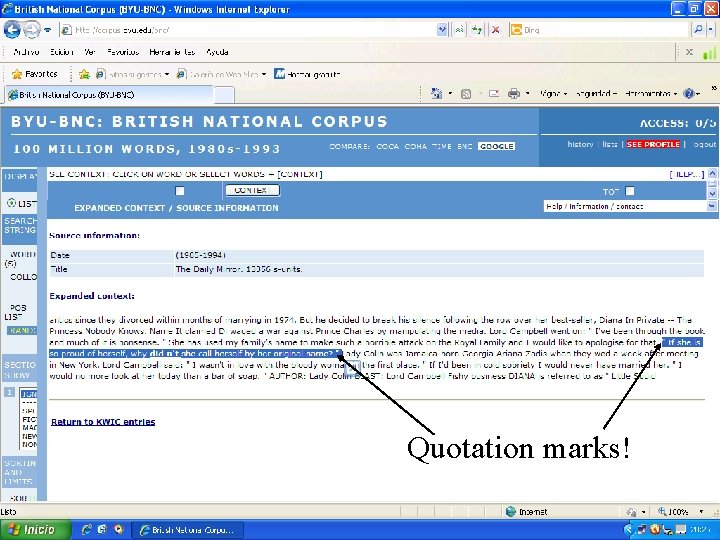The image size is (720, 540).
Task: Tick the TOT checkbox
Action: (630, 191)
